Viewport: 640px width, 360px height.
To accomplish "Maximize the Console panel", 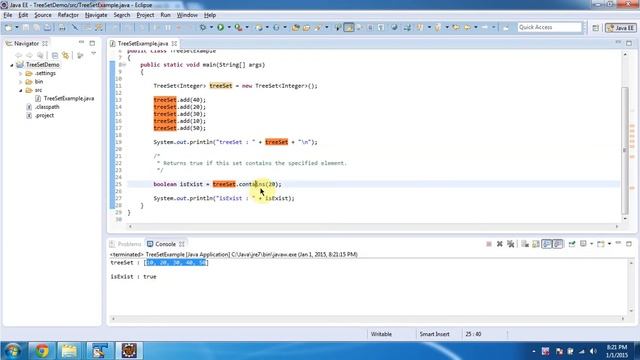I will point(629,244).
